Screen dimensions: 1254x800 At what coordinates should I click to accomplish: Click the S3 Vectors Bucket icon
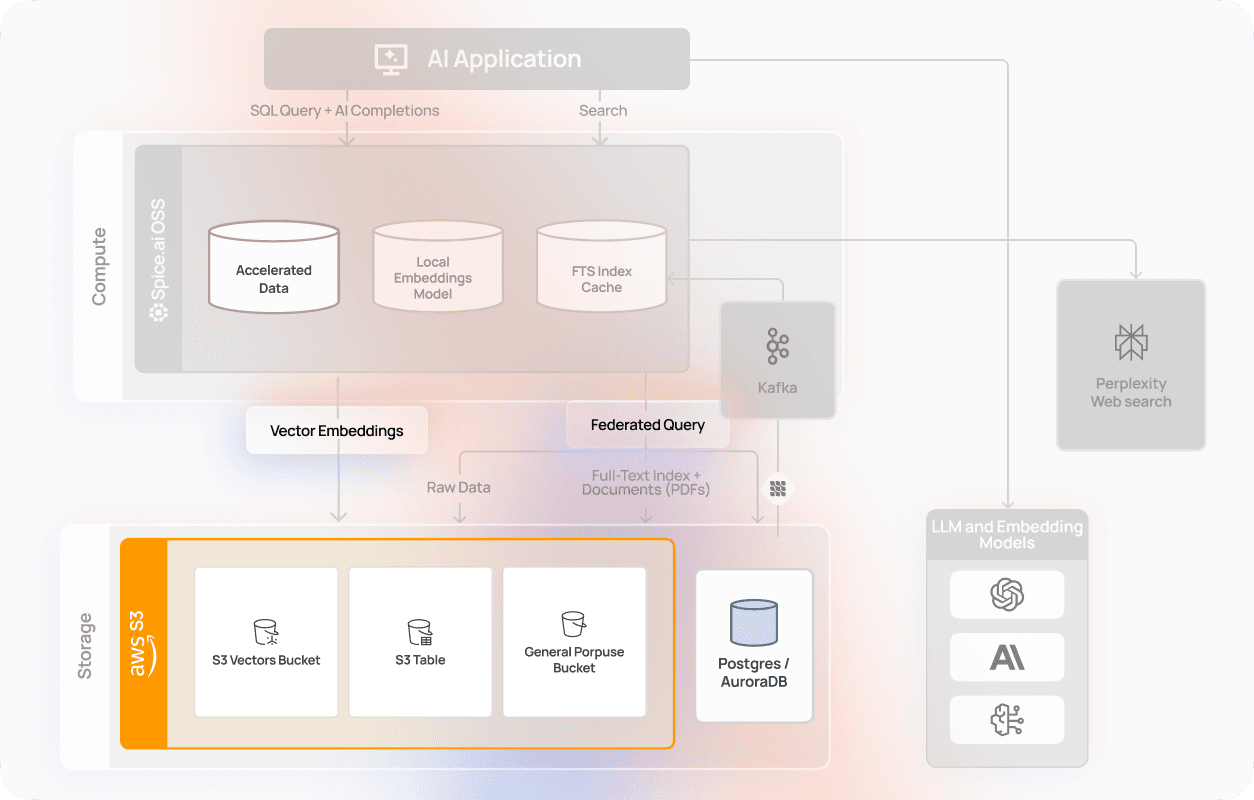[266, 631]
